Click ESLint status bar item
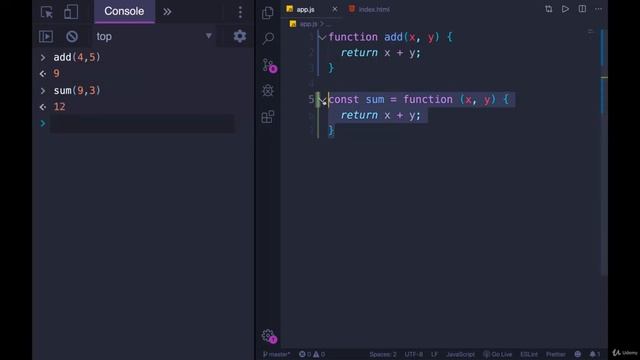Viewport: 640px width, 360px height. pos(529,354)
